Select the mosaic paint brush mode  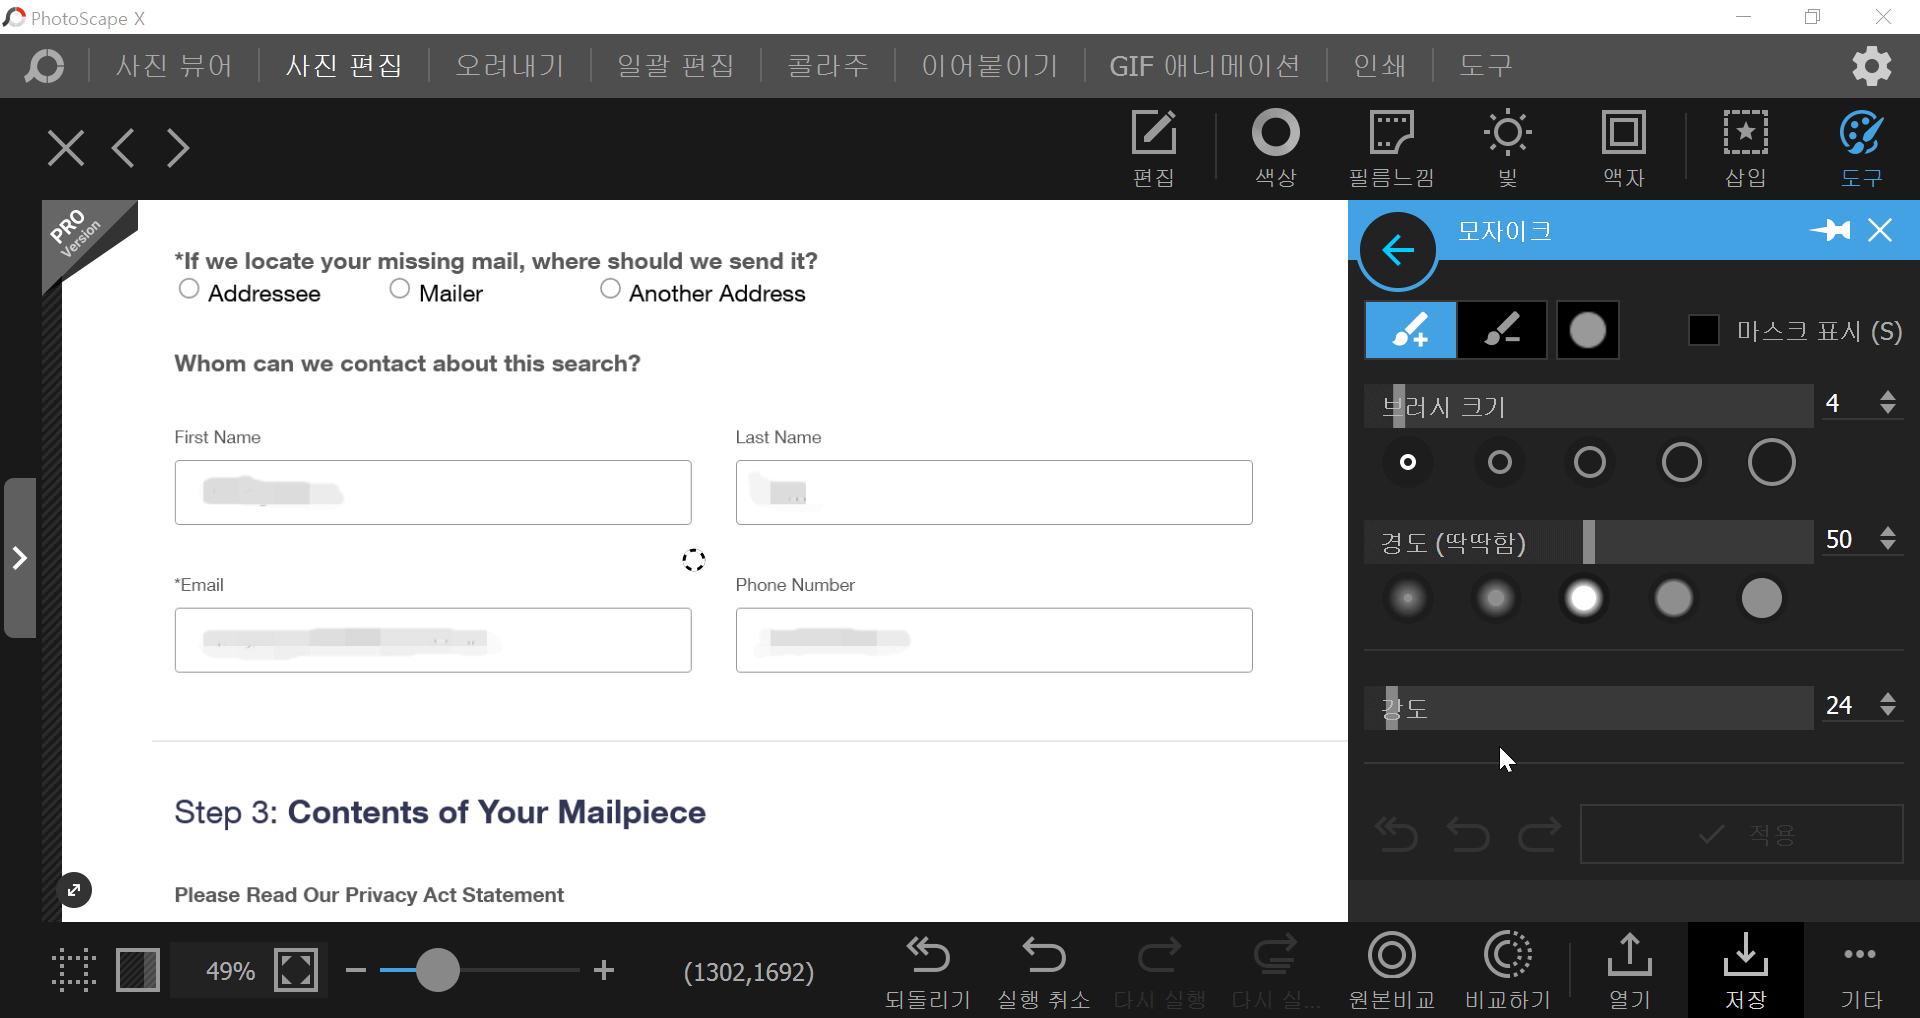(1410, 330)
